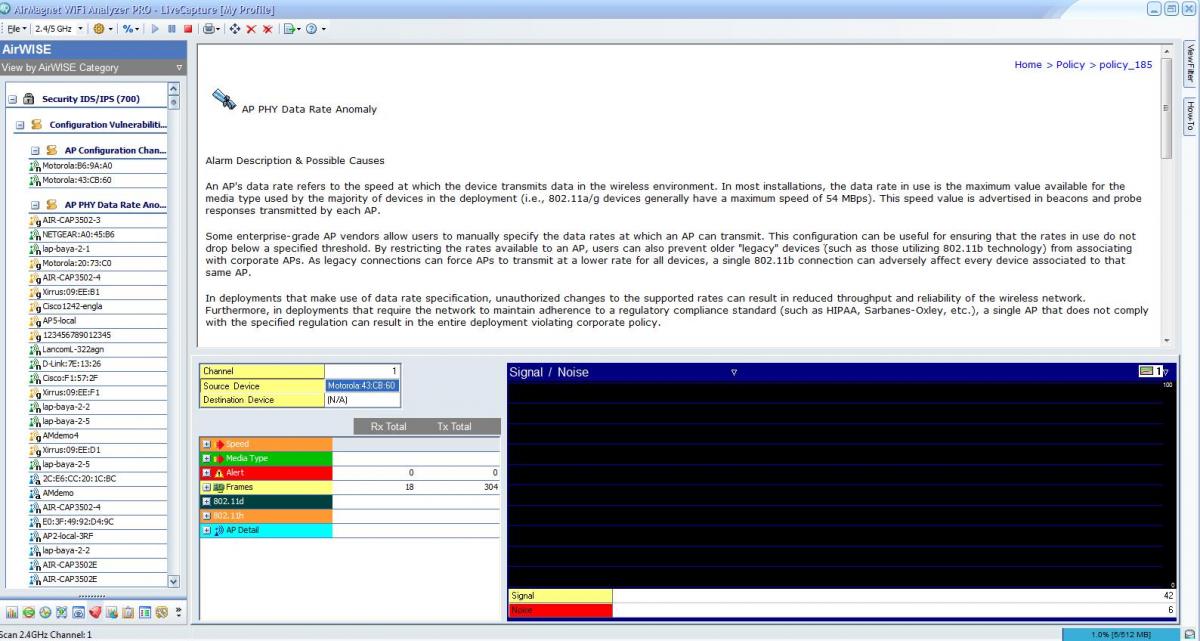Screen dimensions: 1200x641
Task: Click the bar chart icon in bottom navigation
Action: coord(12,612)
